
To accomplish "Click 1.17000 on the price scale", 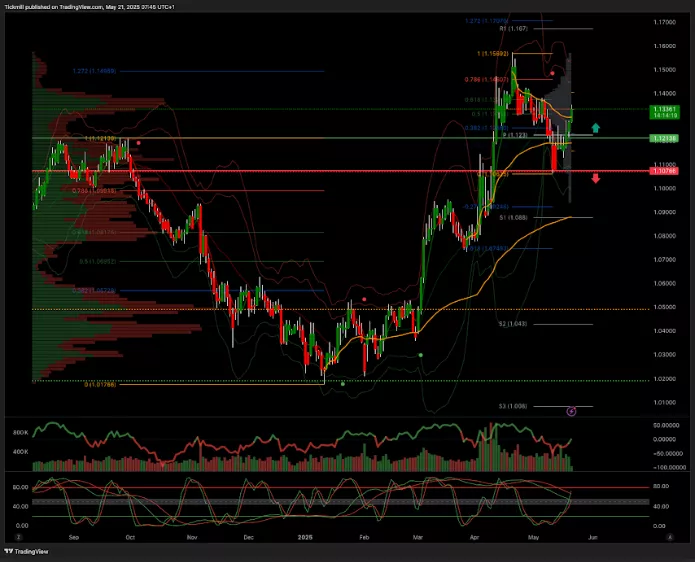I will [x=663, y=22].
